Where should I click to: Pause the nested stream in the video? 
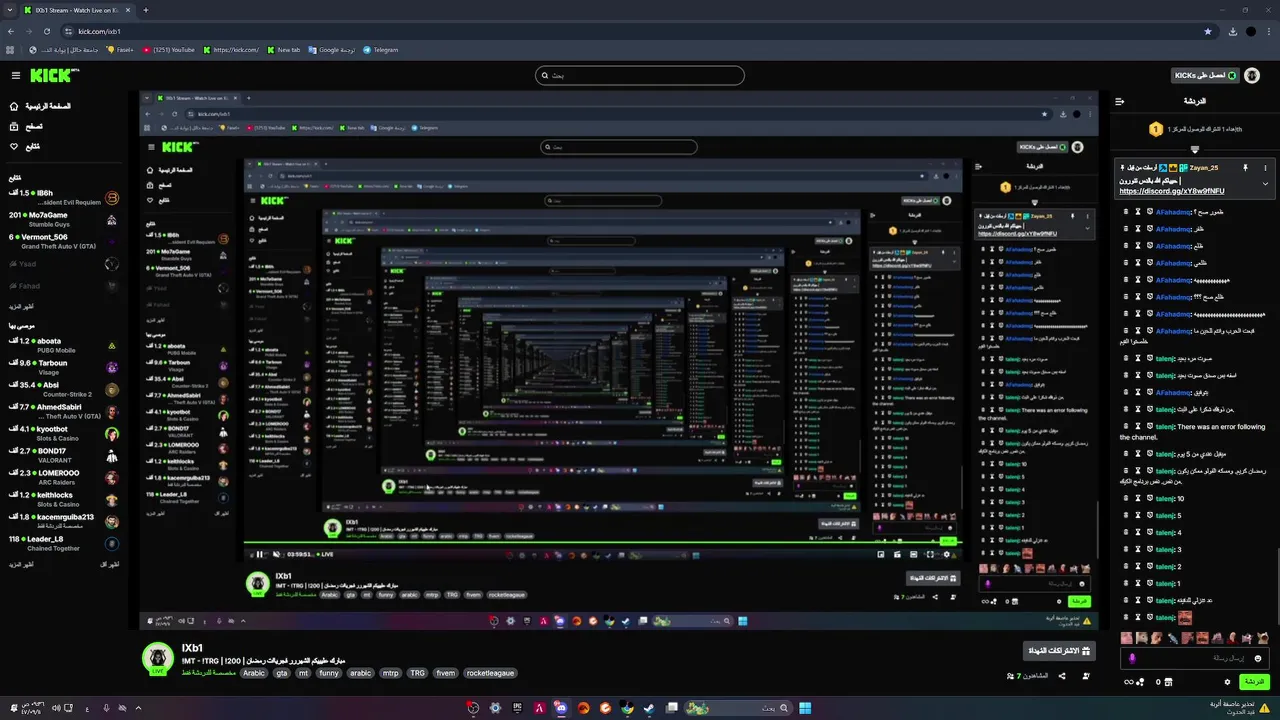pos(259,554)
